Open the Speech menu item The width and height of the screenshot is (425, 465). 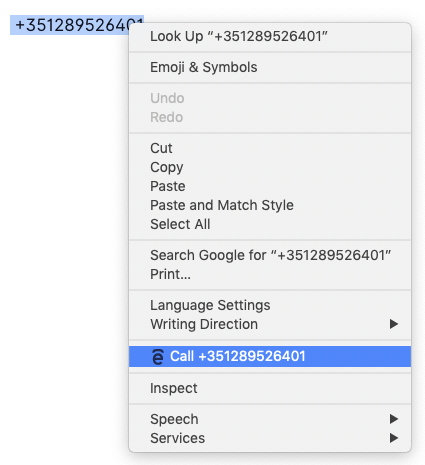pos(270,419)
